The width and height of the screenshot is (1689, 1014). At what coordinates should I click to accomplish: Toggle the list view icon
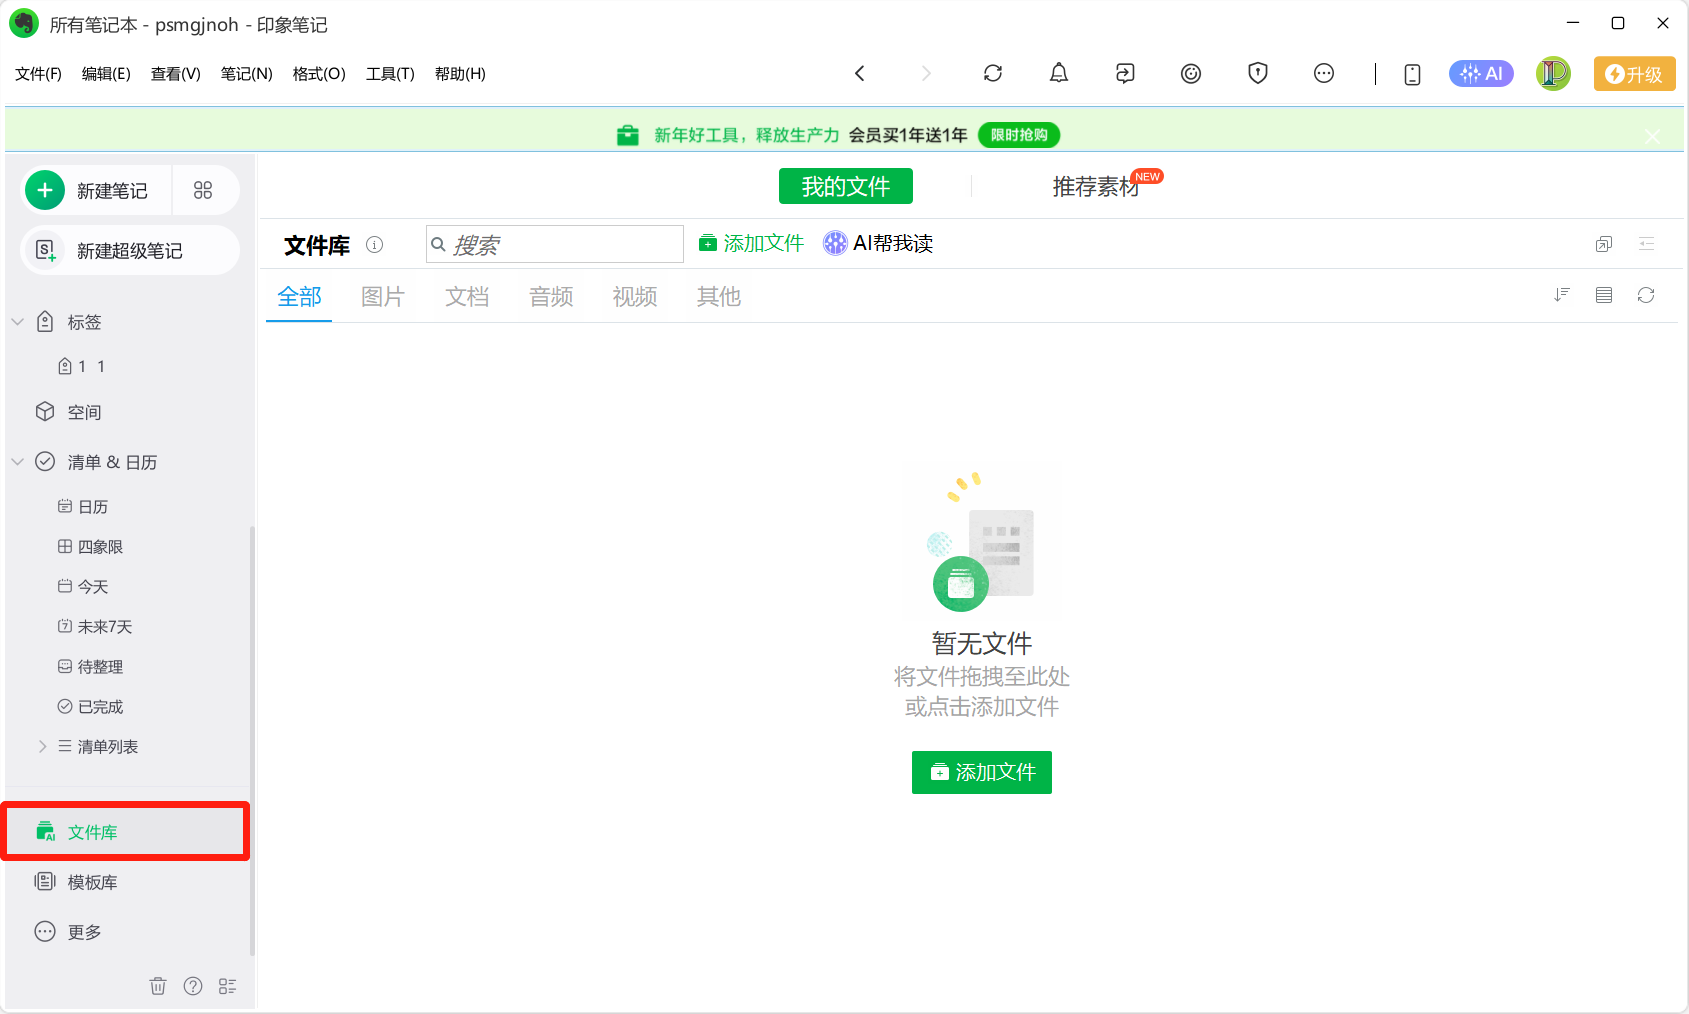[1604, 295]
